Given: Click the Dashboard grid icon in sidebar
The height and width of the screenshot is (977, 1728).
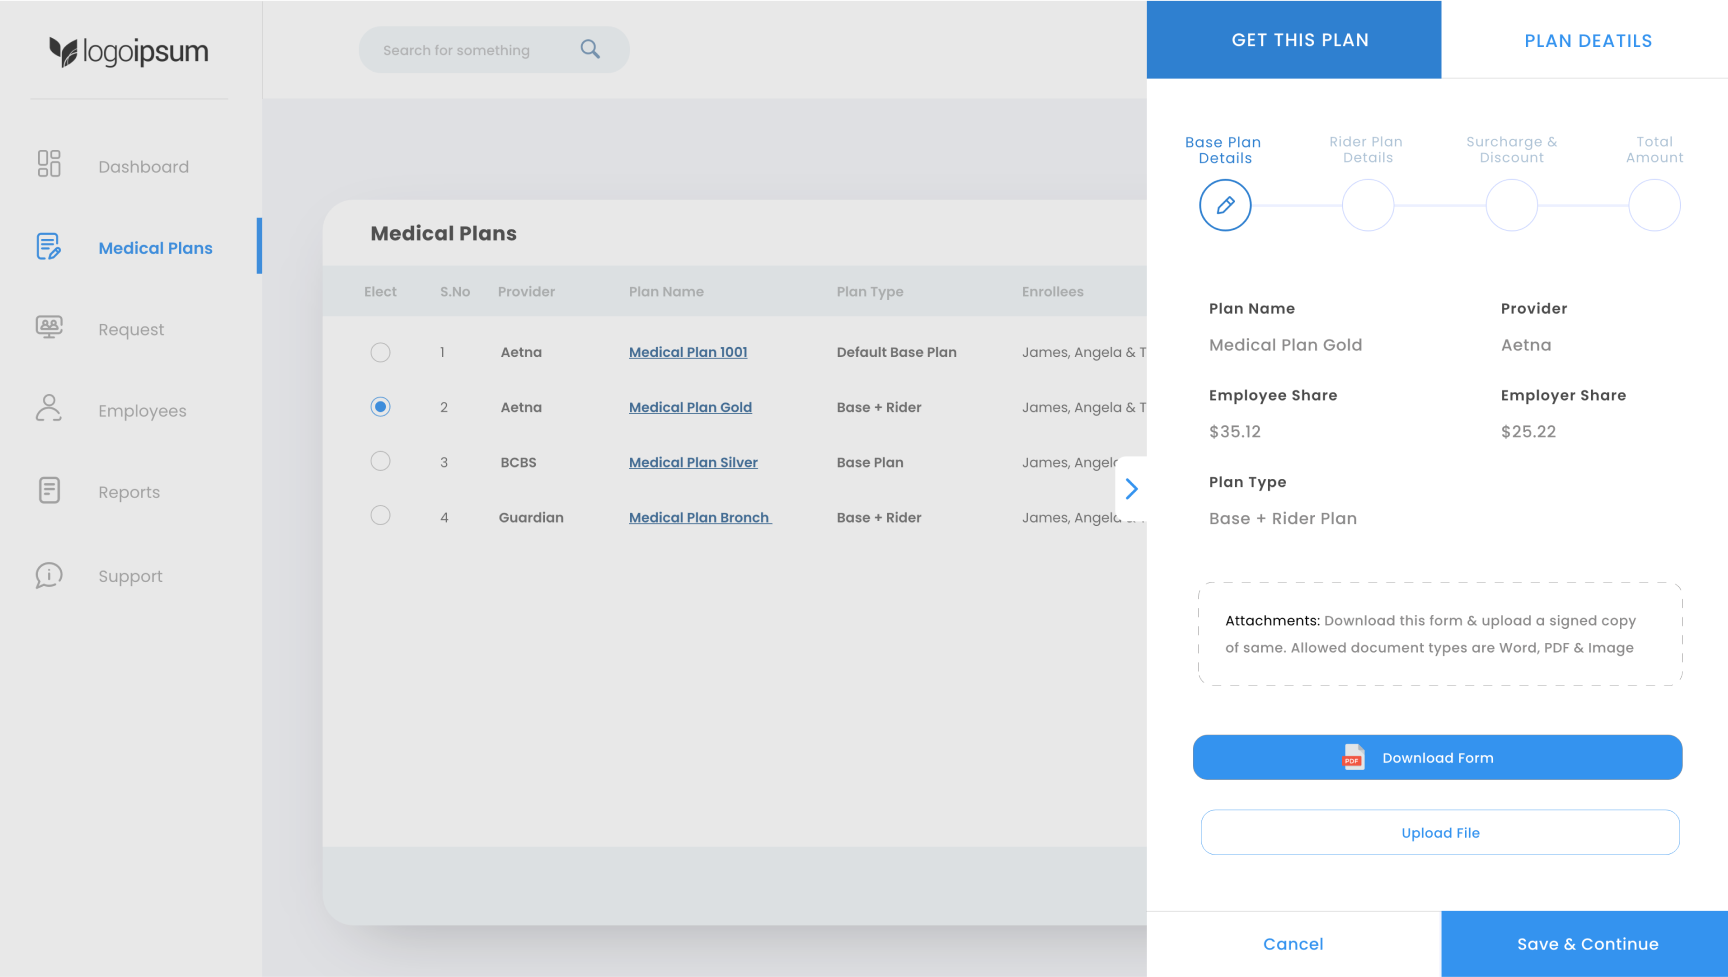Looking at the screenshot, I should (49, 164).
